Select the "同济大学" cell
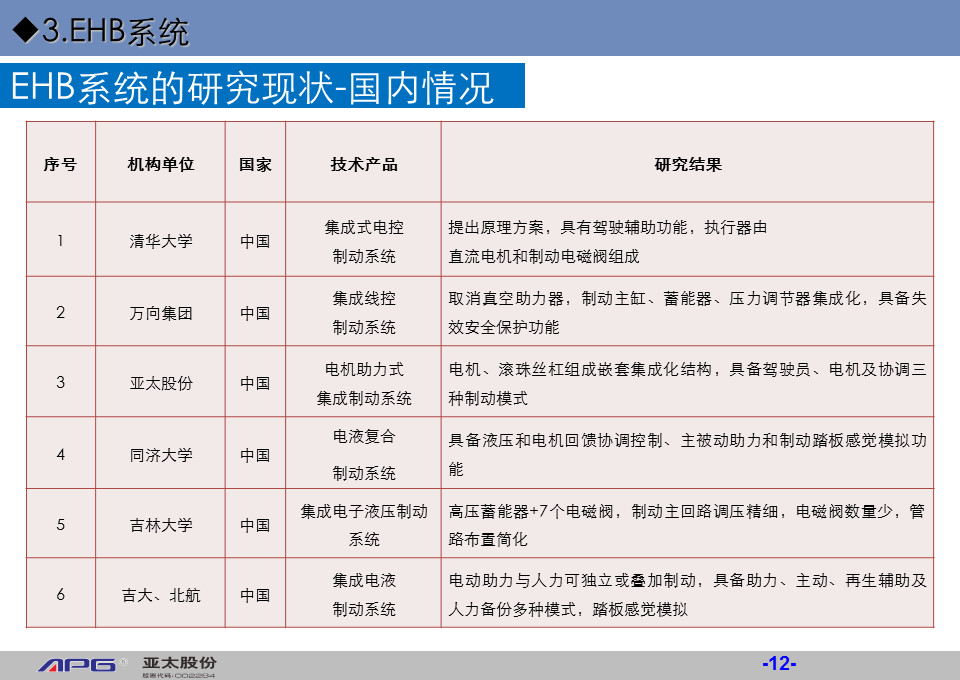The width and height of the screenshot is (960, 680). pos(160,455)
